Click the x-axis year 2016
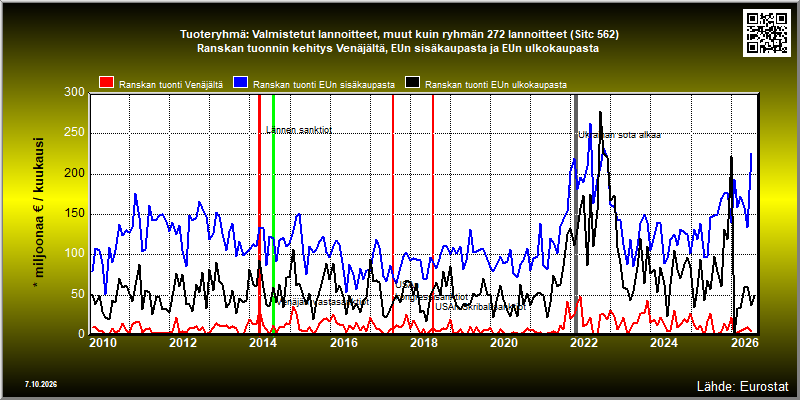 coord(345,343)
